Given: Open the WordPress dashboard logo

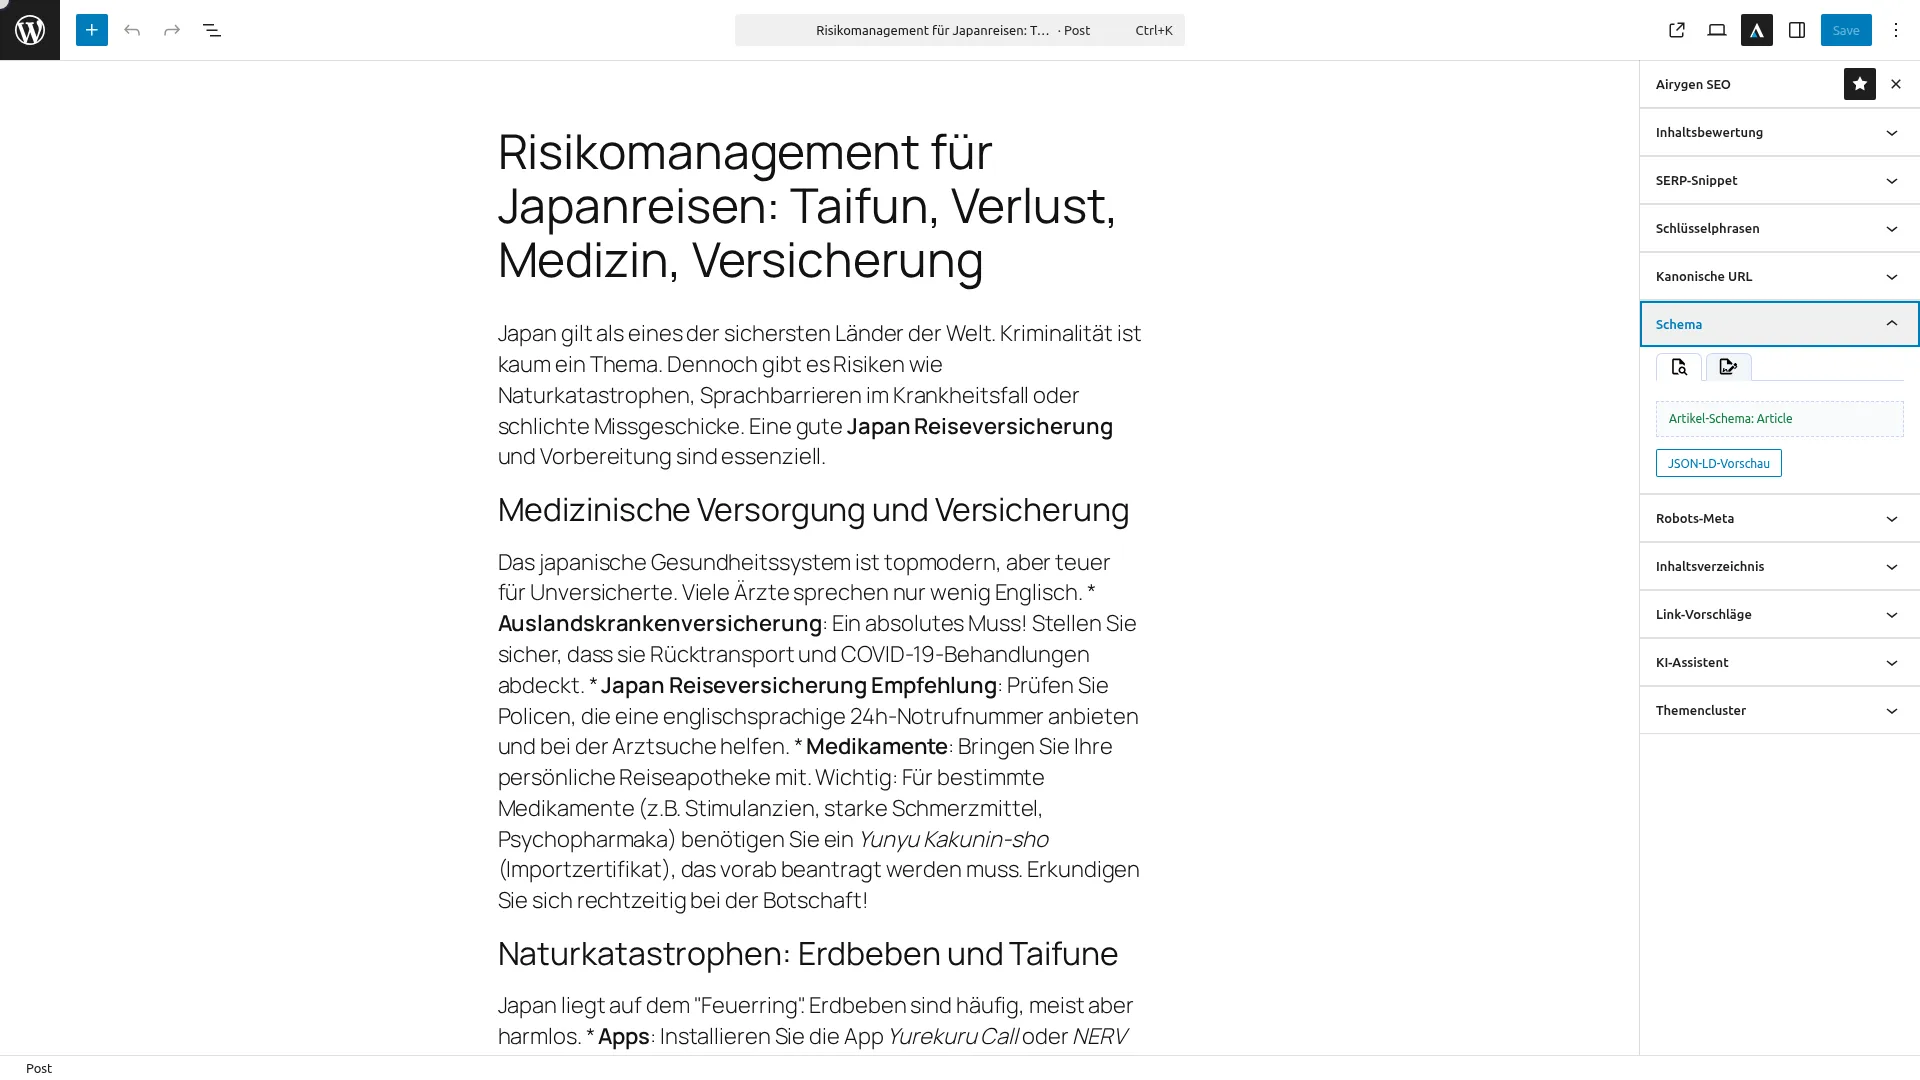Looking at the screenshot, I should click(x=30, y=30).
